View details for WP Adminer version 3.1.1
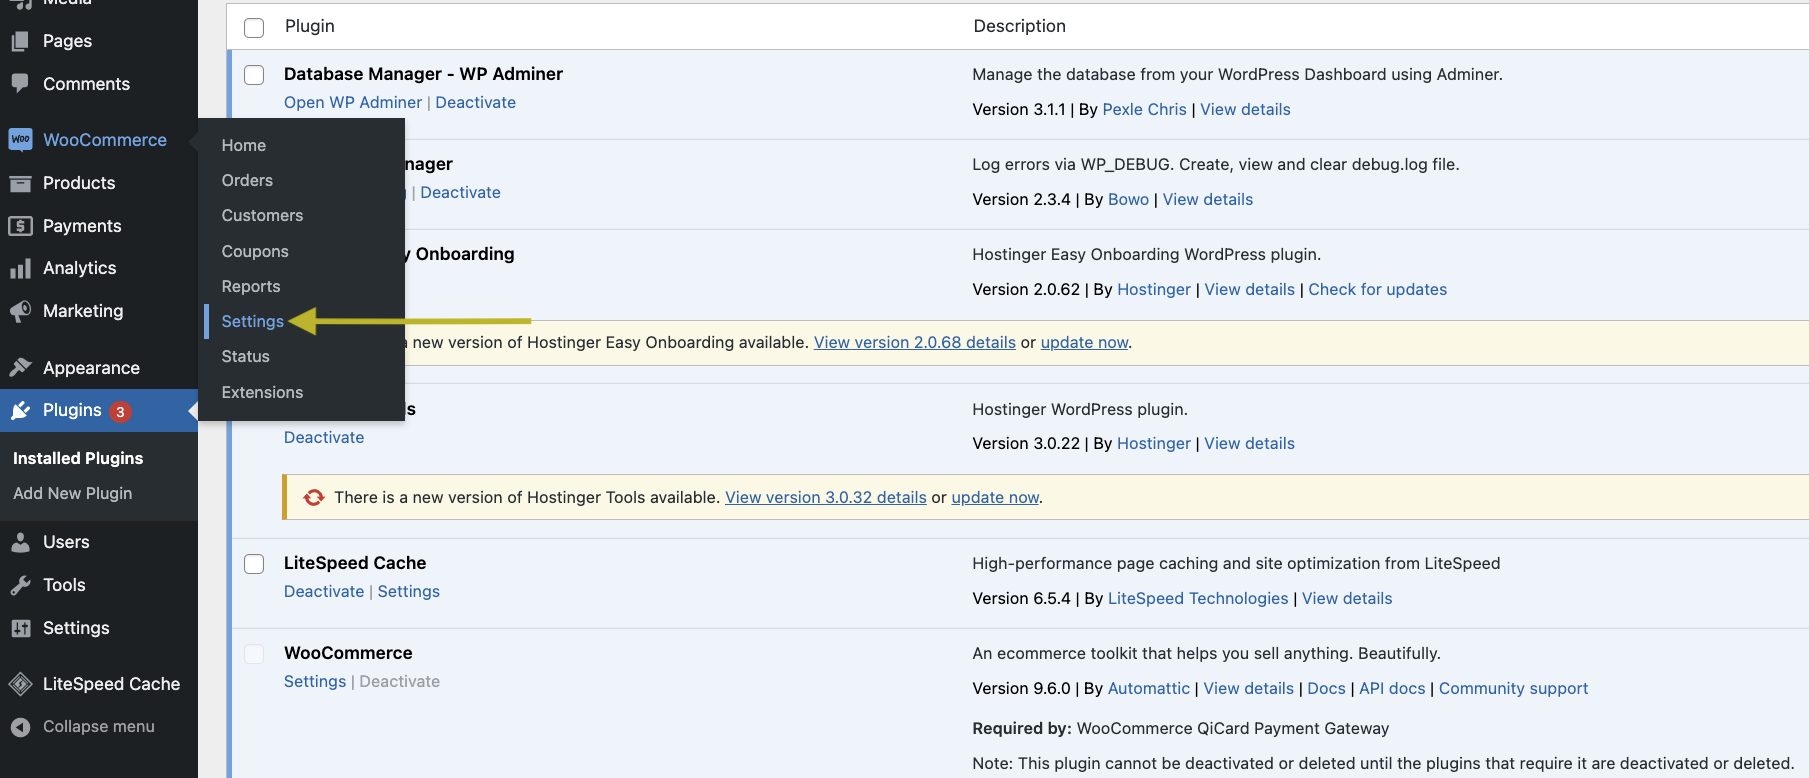The width and height of the screenshot is (1809, 778). (1245, 109)
